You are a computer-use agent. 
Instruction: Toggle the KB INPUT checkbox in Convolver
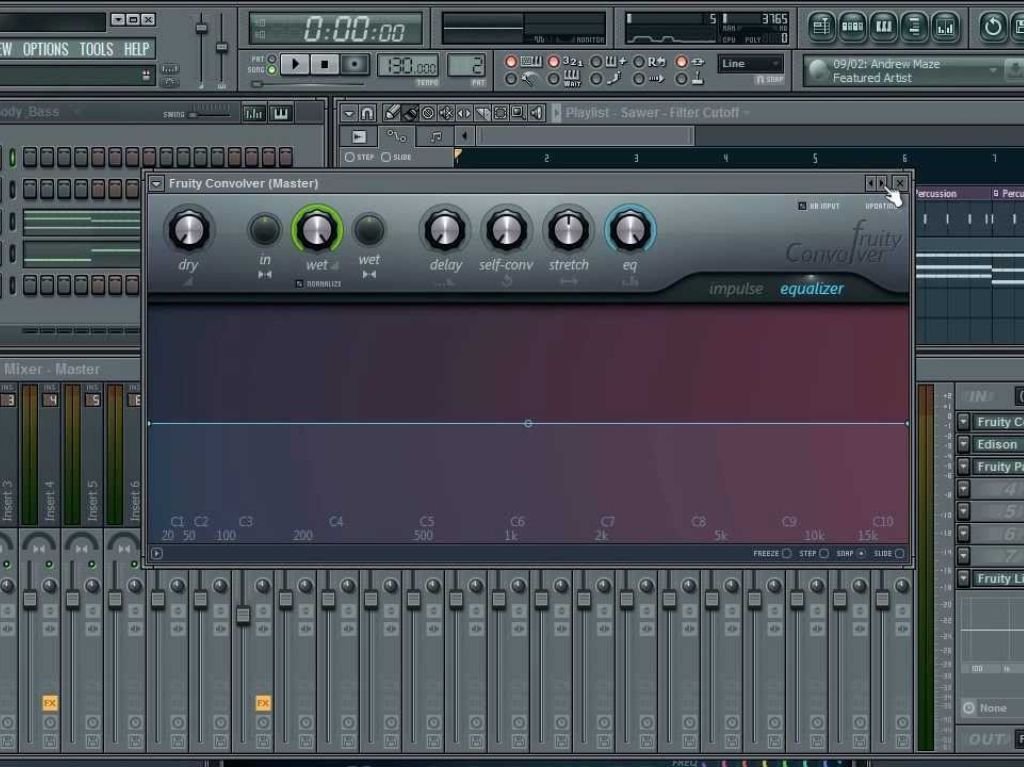802,206
